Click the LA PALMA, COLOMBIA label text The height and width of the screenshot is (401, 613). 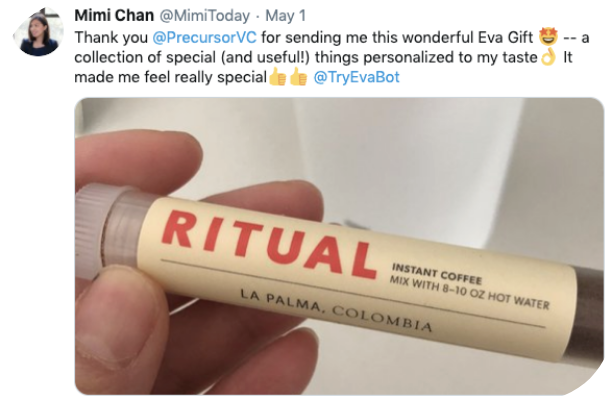click(336, 310)
